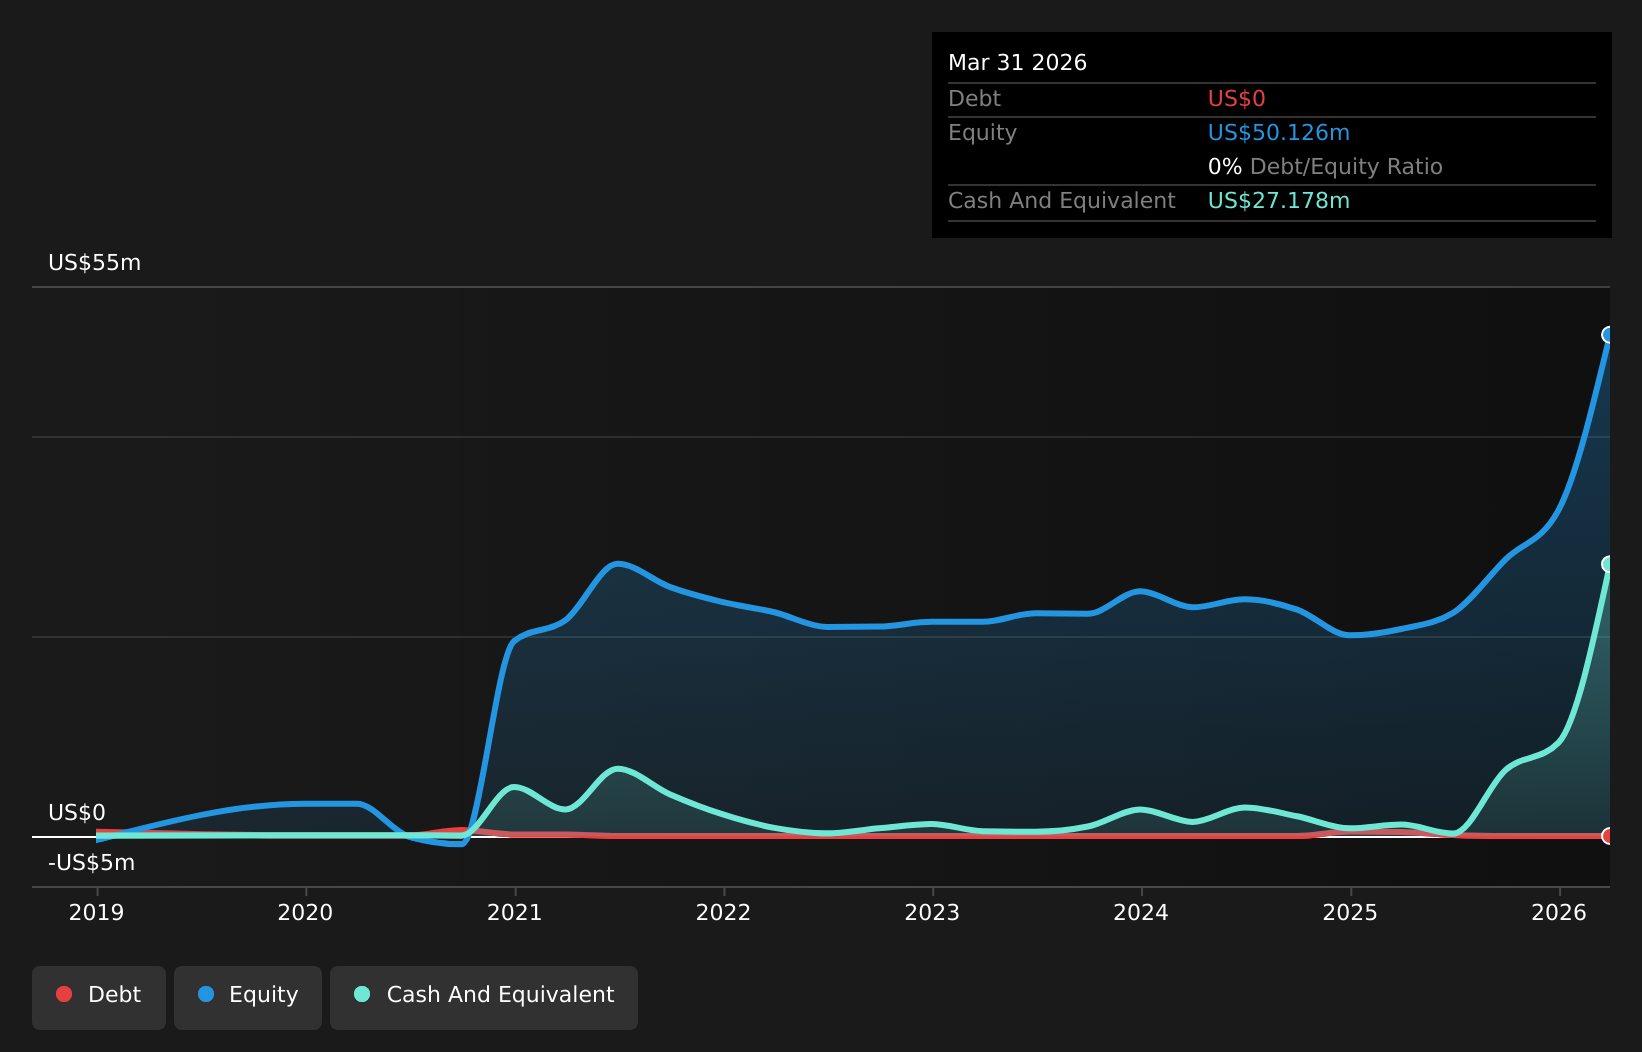Click the US$27.178m cash value in tooltip

[x=1279, y=201]
